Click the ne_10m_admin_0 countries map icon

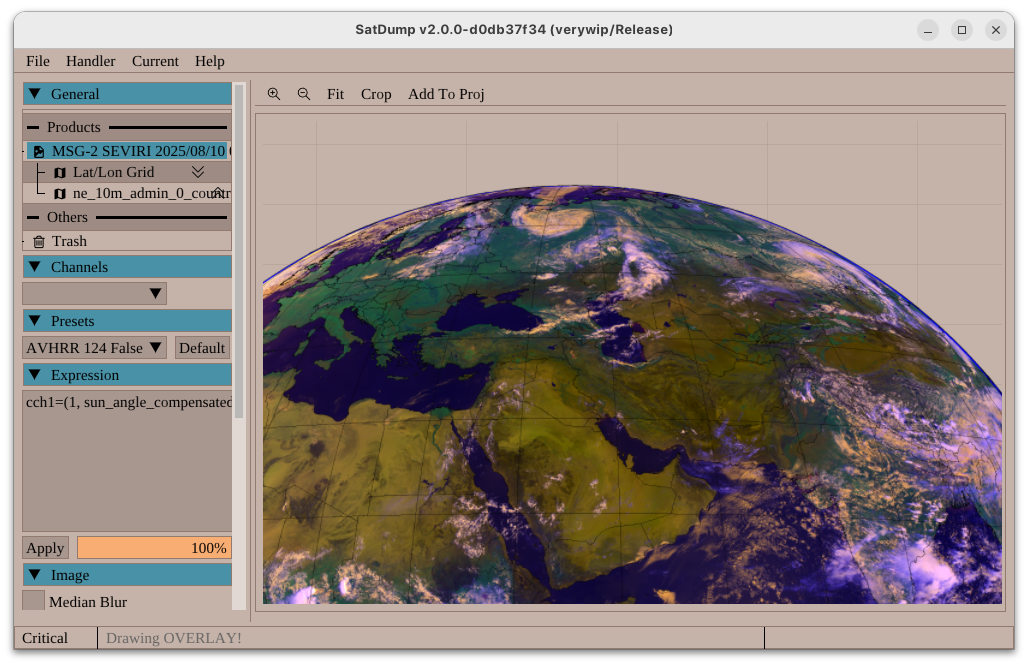pos(60,194)
